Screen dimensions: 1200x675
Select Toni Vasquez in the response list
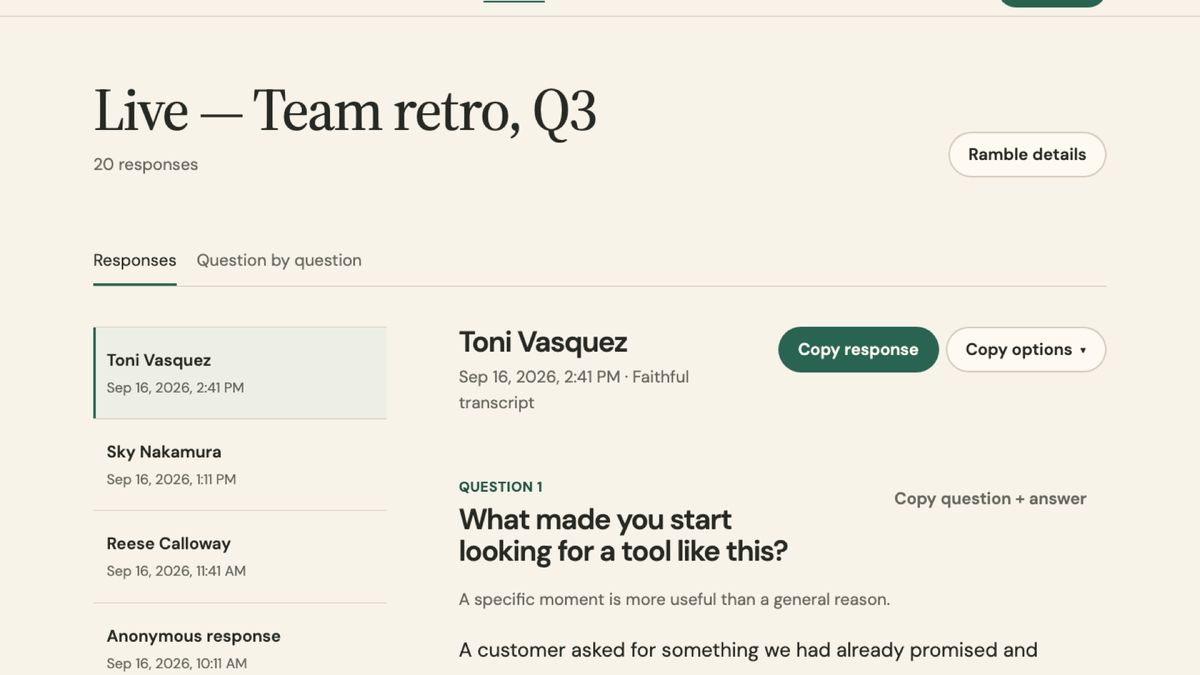click(x=240, y=373)
